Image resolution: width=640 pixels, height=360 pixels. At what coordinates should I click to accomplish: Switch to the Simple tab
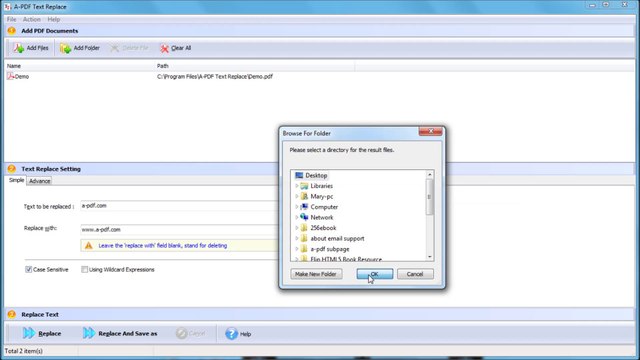[17, 180]
